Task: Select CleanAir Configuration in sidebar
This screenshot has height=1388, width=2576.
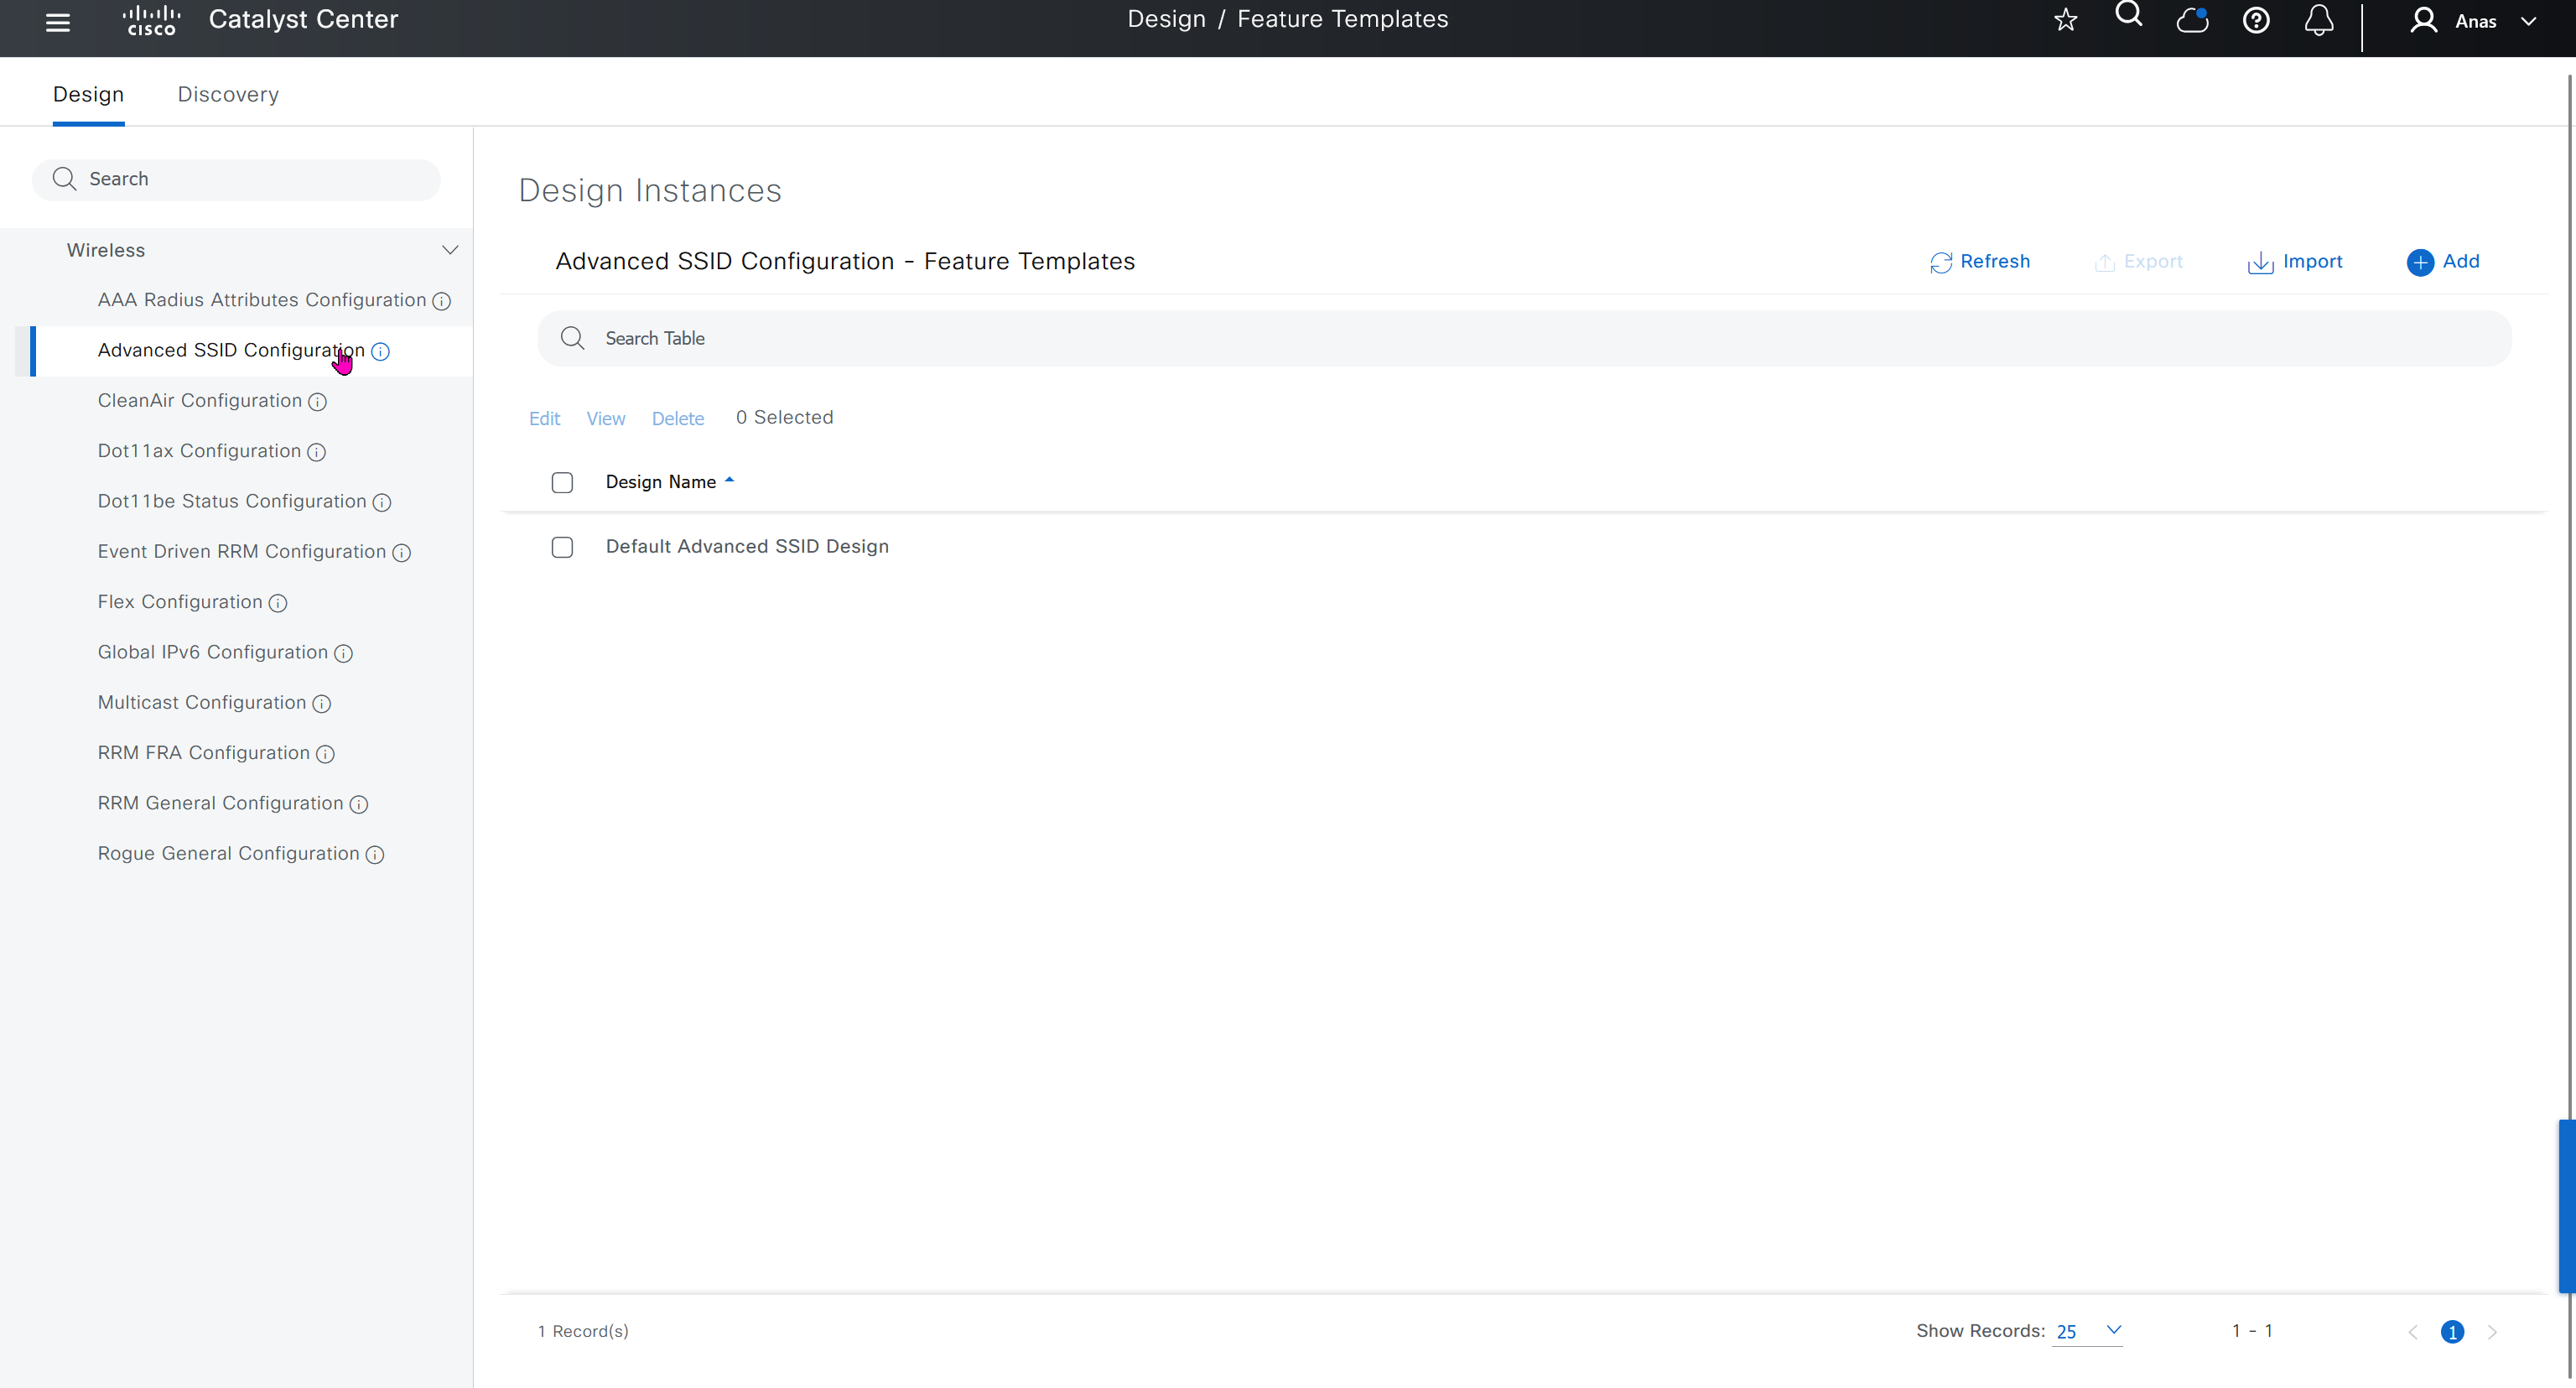Action: click(199, 401)
